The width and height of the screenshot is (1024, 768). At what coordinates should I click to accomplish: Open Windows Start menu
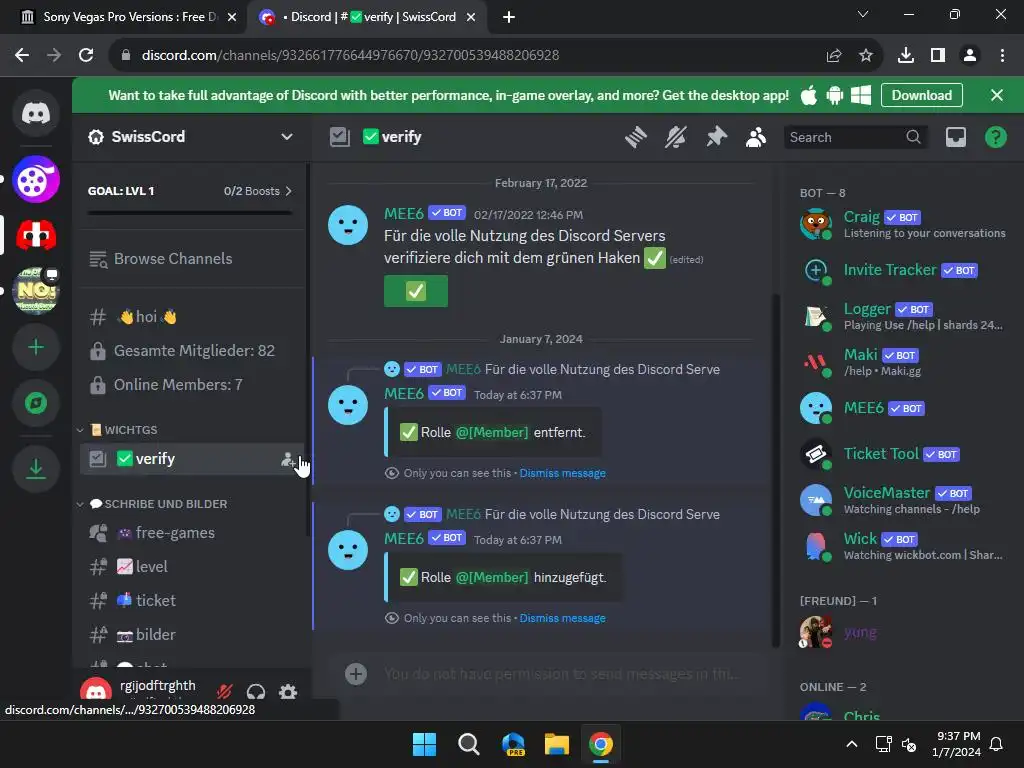tap(424, 744)
